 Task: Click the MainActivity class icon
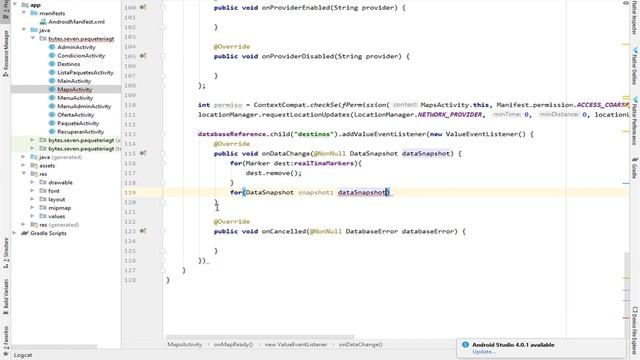coord(52,81)
